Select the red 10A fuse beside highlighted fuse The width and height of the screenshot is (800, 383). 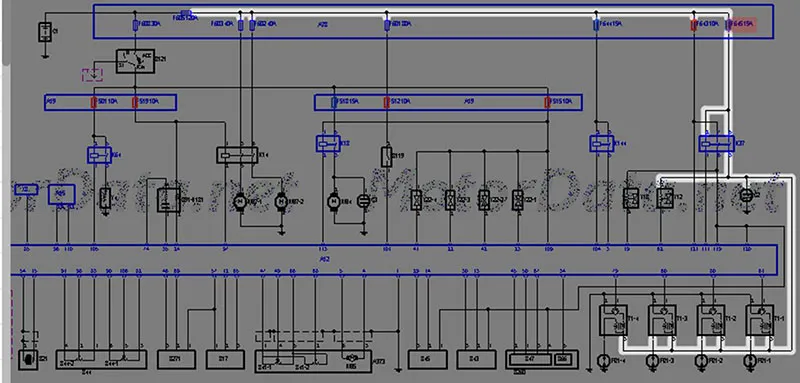click(694, 24)
